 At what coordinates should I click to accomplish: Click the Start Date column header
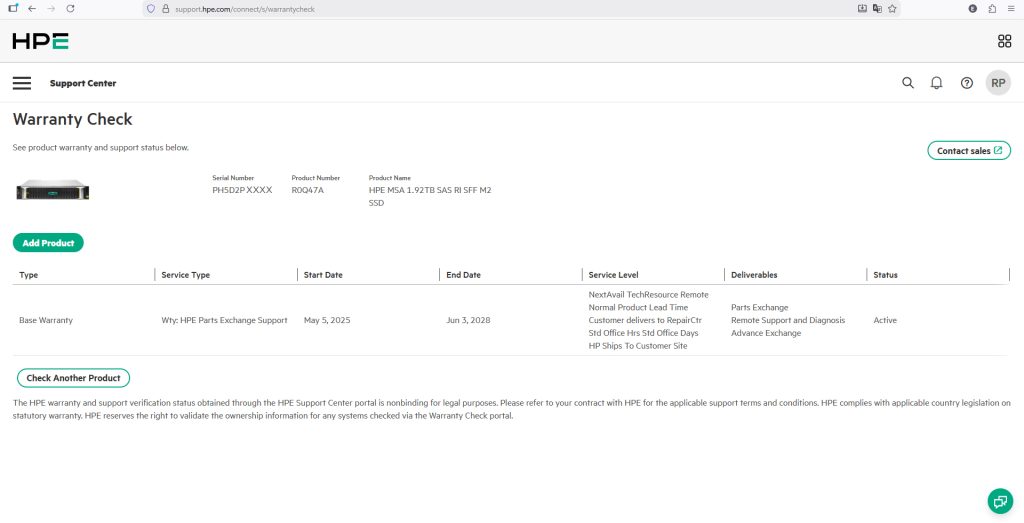pyautogui.click(x=323, y=275)
